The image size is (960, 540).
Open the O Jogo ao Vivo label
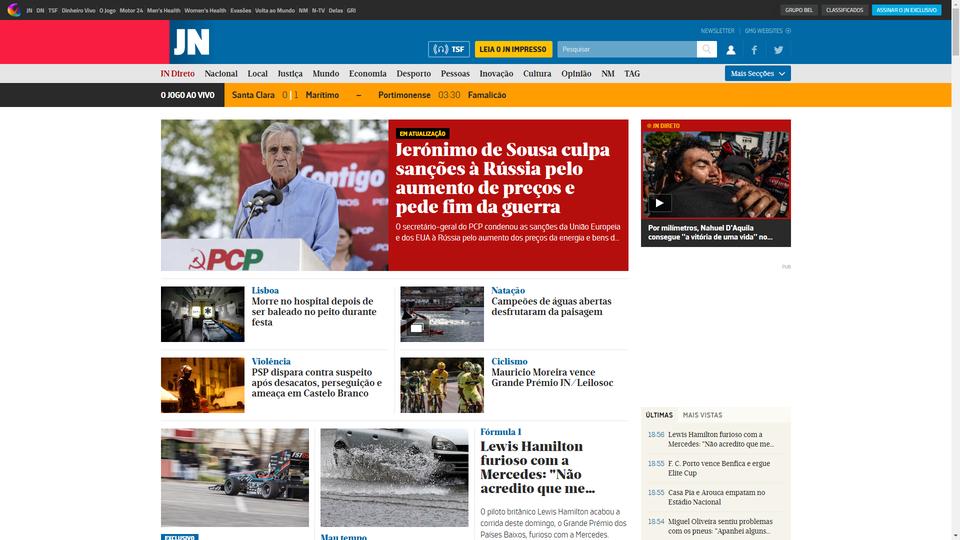coord(187,95)
